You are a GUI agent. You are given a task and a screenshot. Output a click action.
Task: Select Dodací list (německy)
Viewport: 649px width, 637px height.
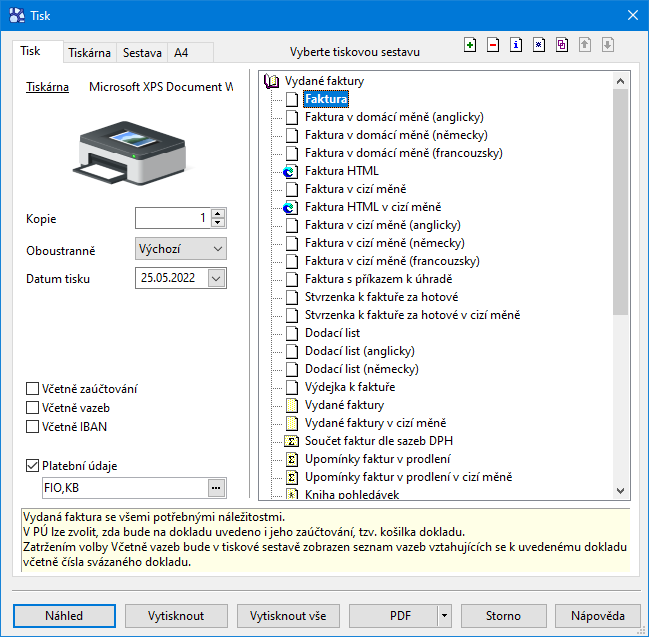(362, 369)
